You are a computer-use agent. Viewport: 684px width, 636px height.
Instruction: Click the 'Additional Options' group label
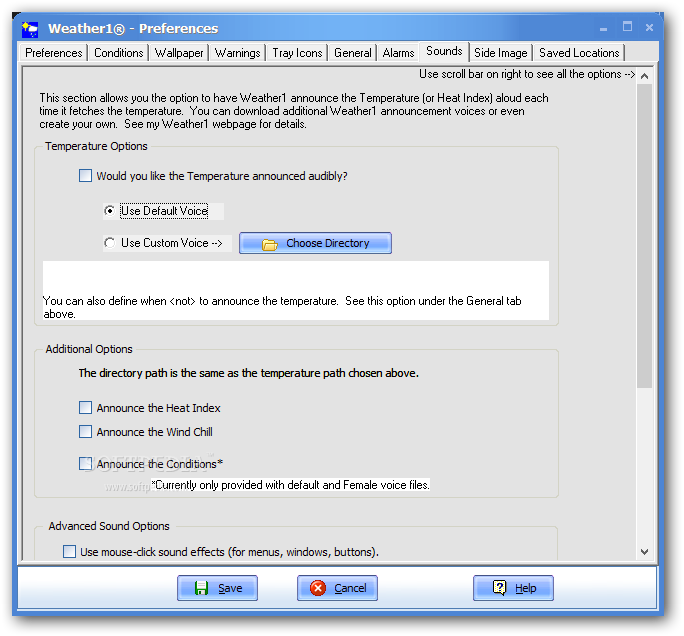click(x=89, y=349)
